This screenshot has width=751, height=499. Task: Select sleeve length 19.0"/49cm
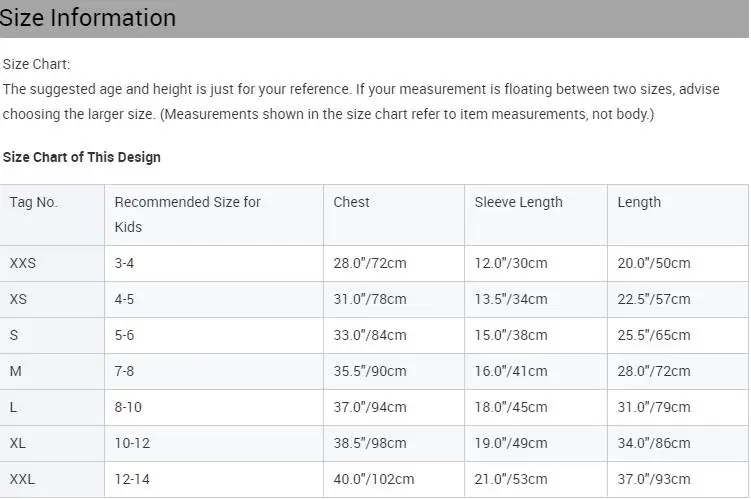[511, 444]
